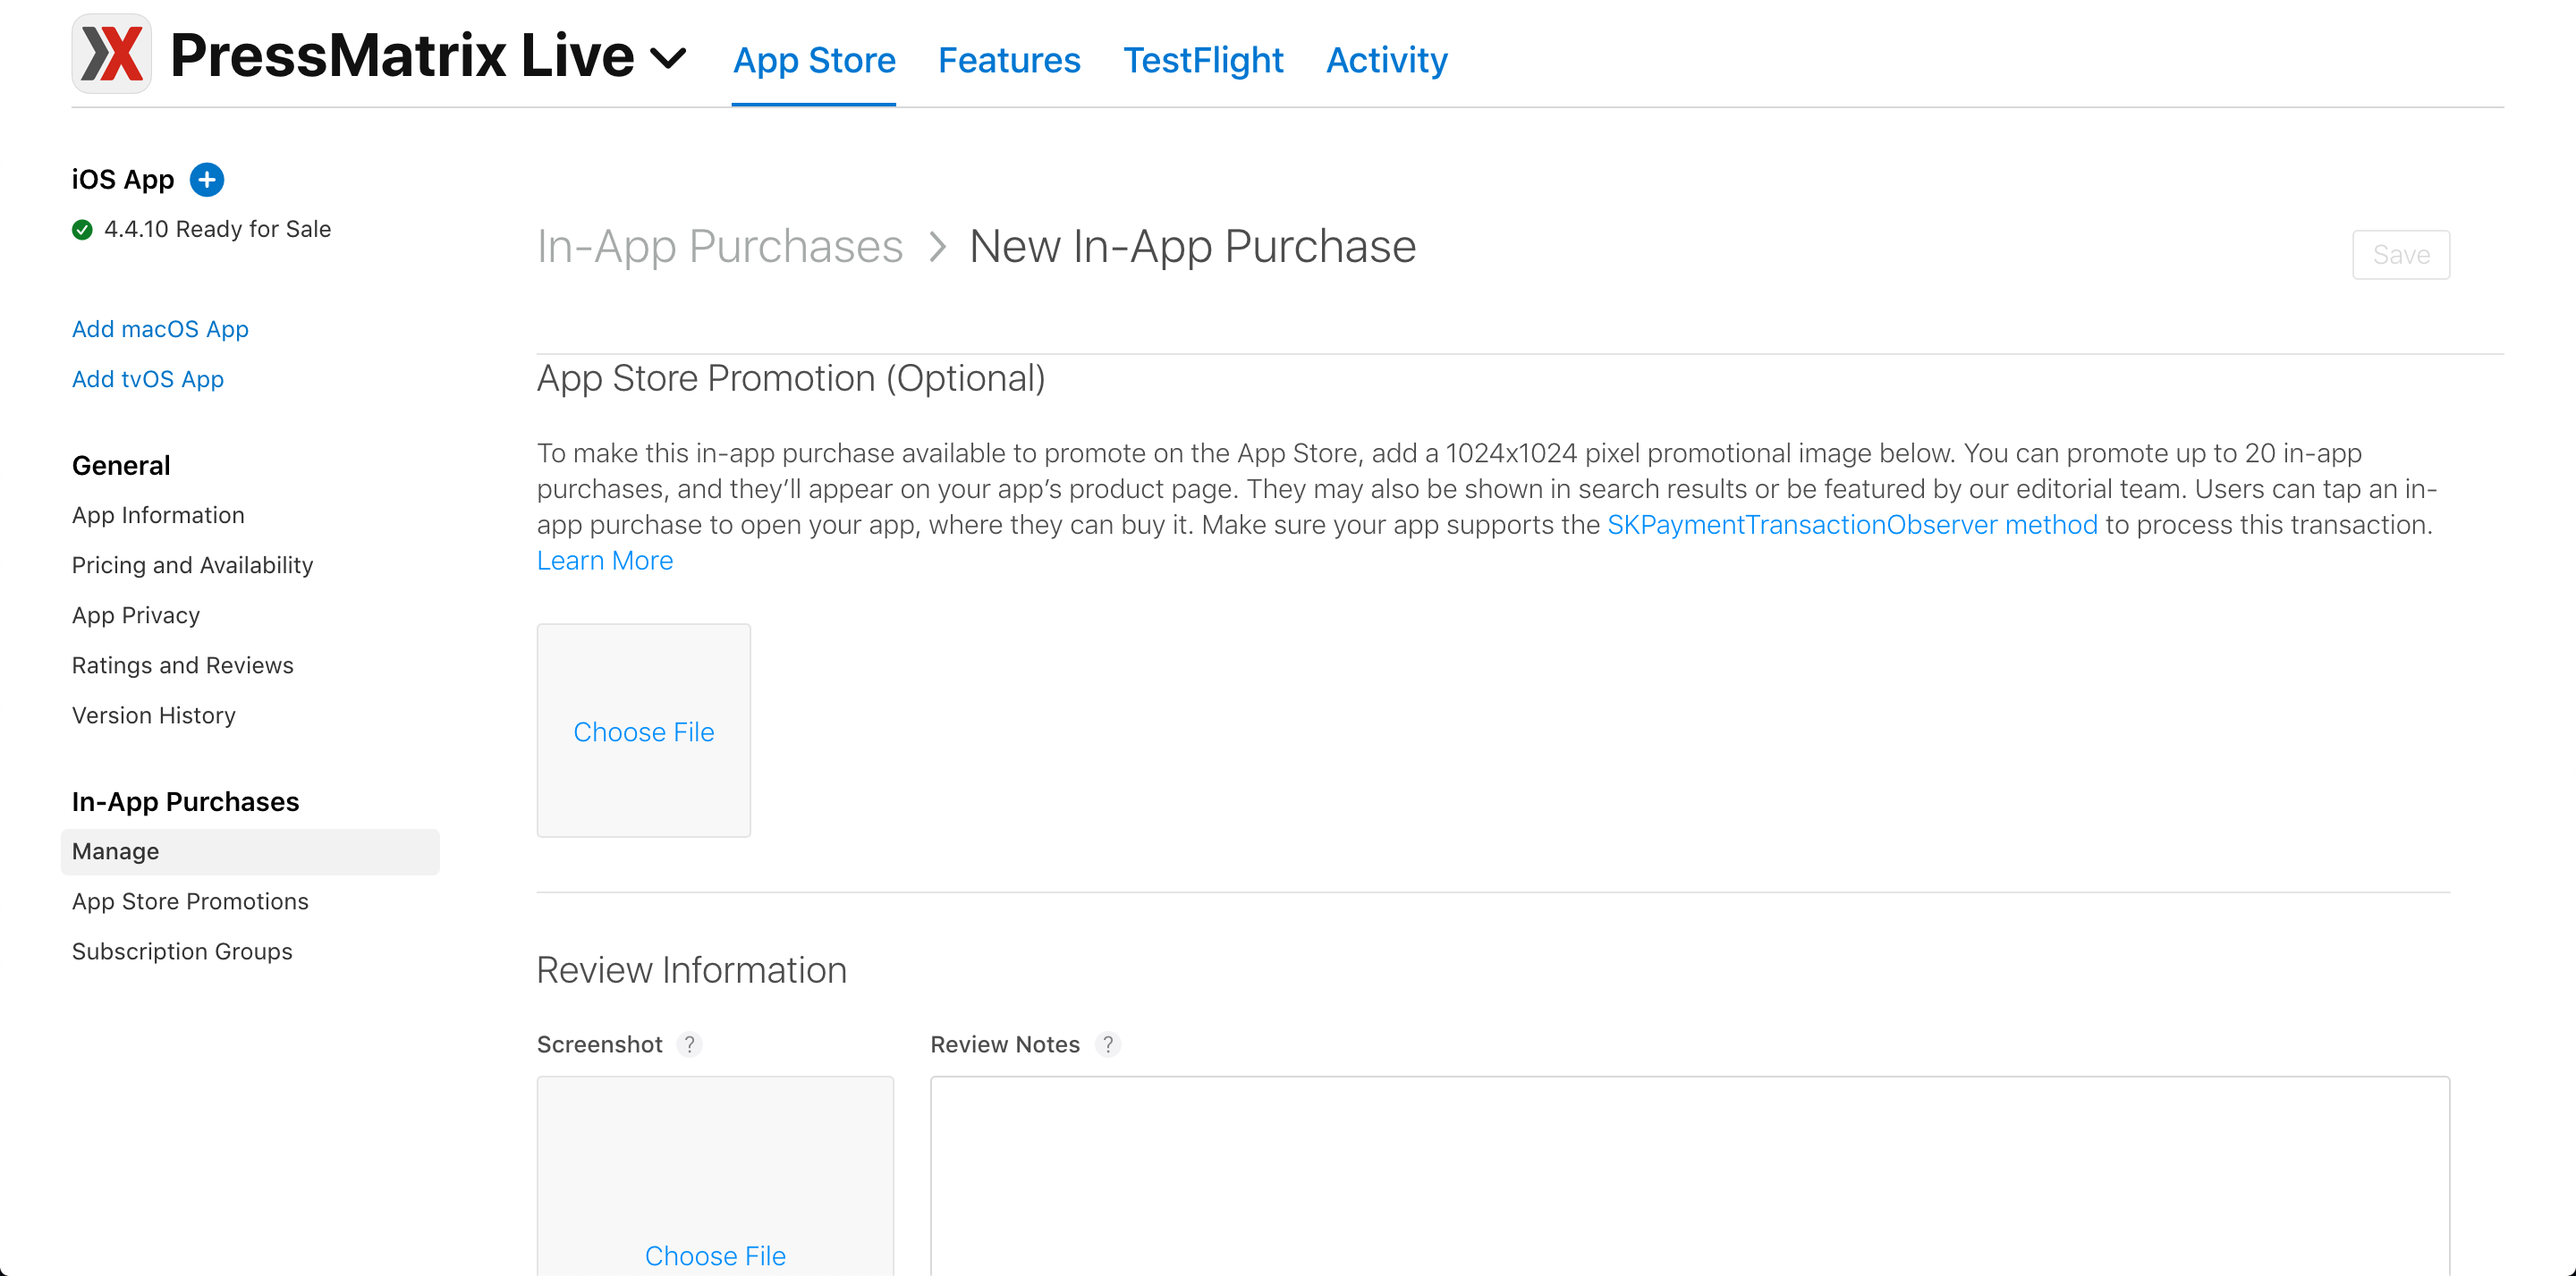View Version History
2576x1276 pixels.
[x=154, y=715]
